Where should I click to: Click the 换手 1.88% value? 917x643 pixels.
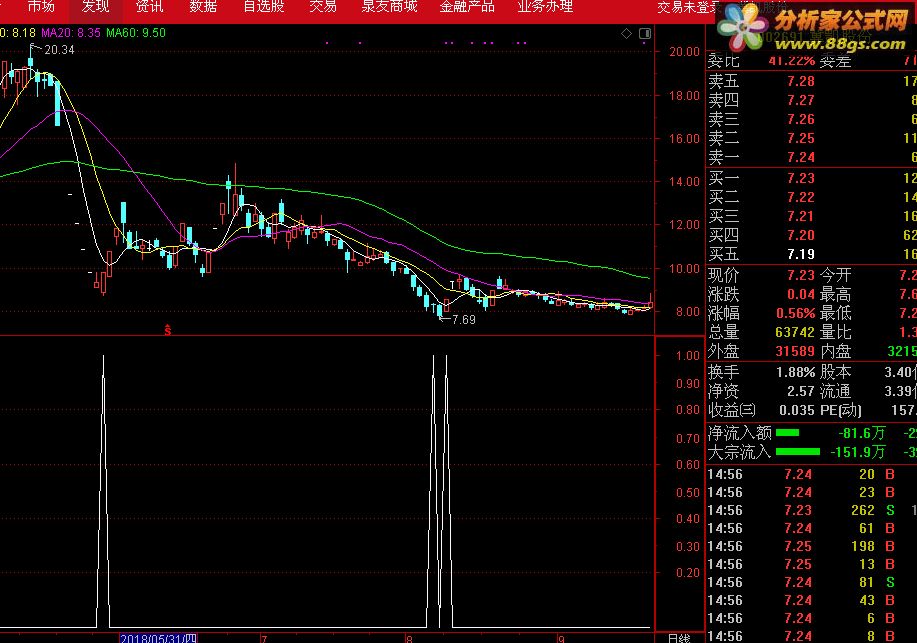(x=795, y=373)
